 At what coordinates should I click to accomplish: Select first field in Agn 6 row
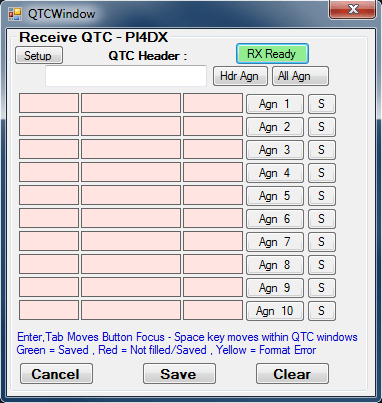pos(49,218)
